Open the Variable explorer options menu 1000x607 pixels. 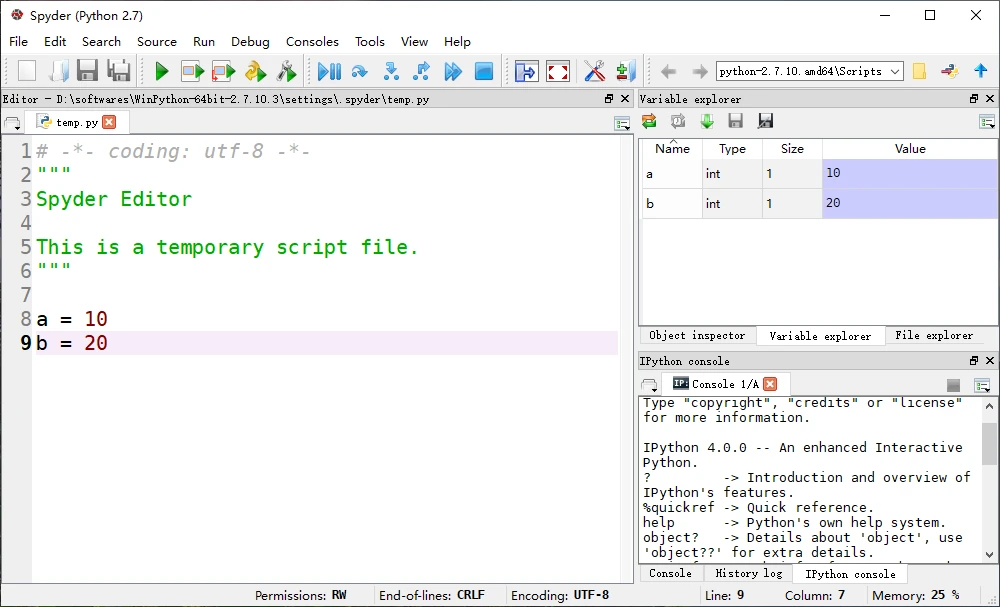987,122
